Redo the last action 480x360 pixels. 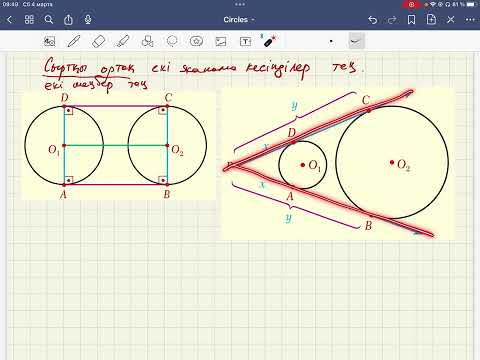[392, 20]
